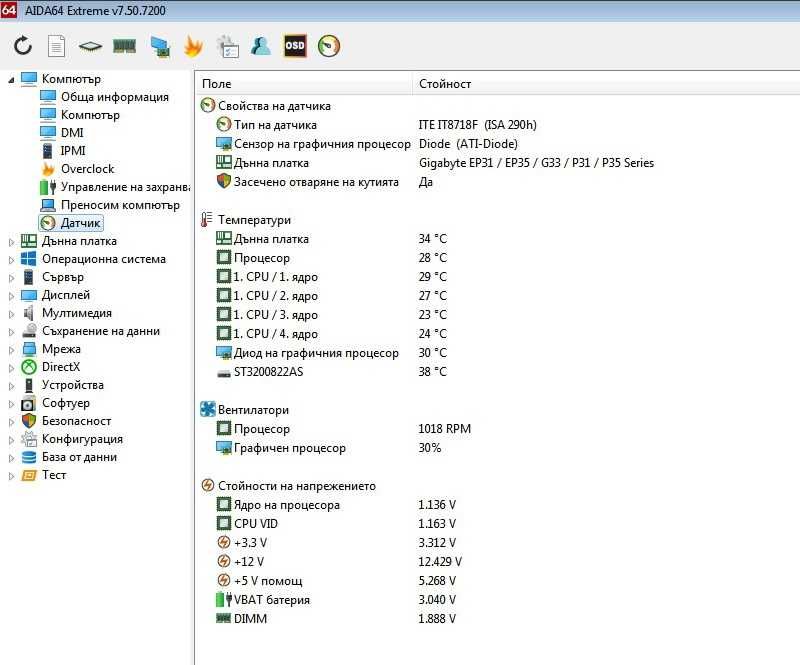
Task: Select the Датчик tree item
Action: click(x=71, y=223)
